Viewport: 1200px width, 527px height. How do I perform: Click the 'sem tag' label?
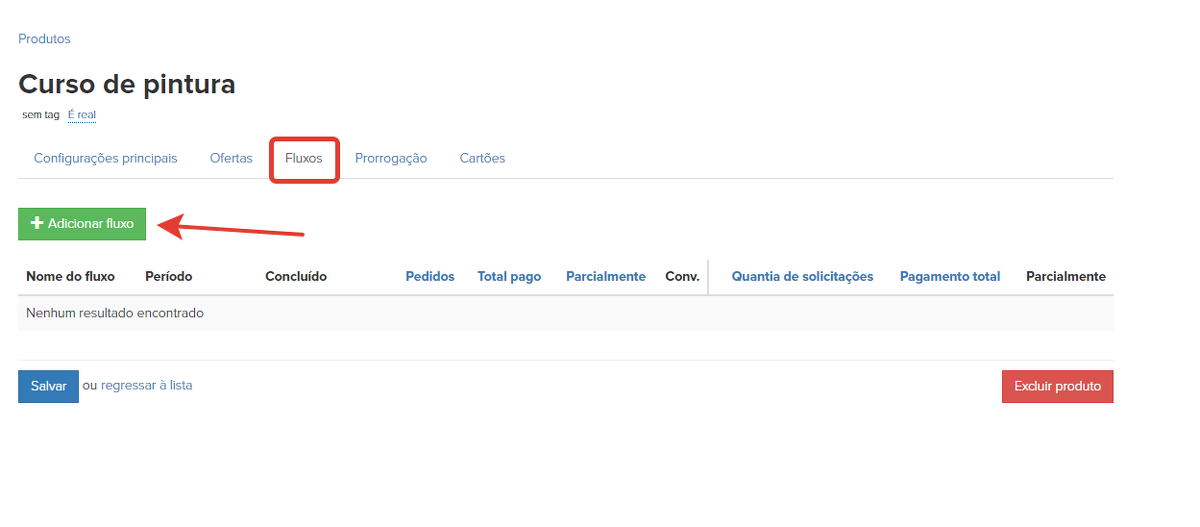41,115
